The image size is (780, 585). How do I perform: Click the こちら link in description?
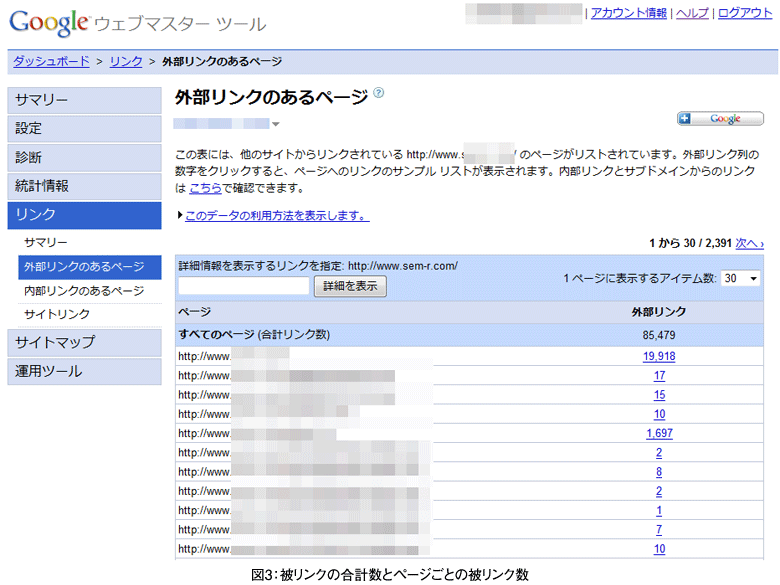click(x=205, y=188)
